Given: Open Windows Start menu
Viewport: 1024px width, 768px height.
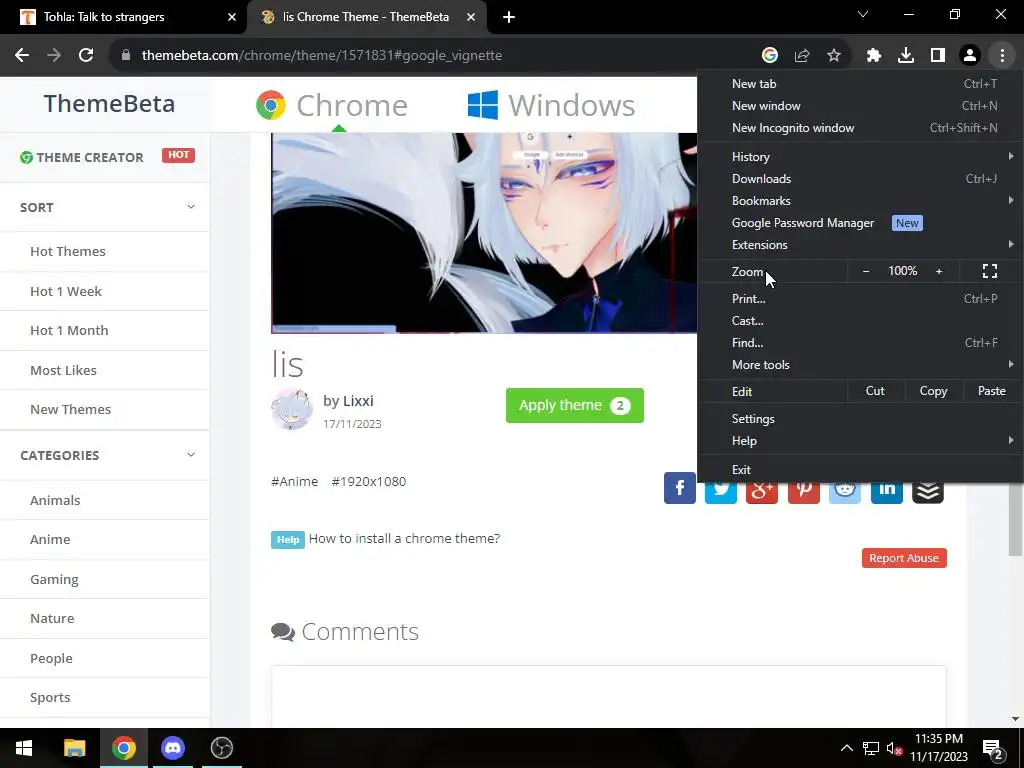Looking at the screenshot, I should pos(24,748).
